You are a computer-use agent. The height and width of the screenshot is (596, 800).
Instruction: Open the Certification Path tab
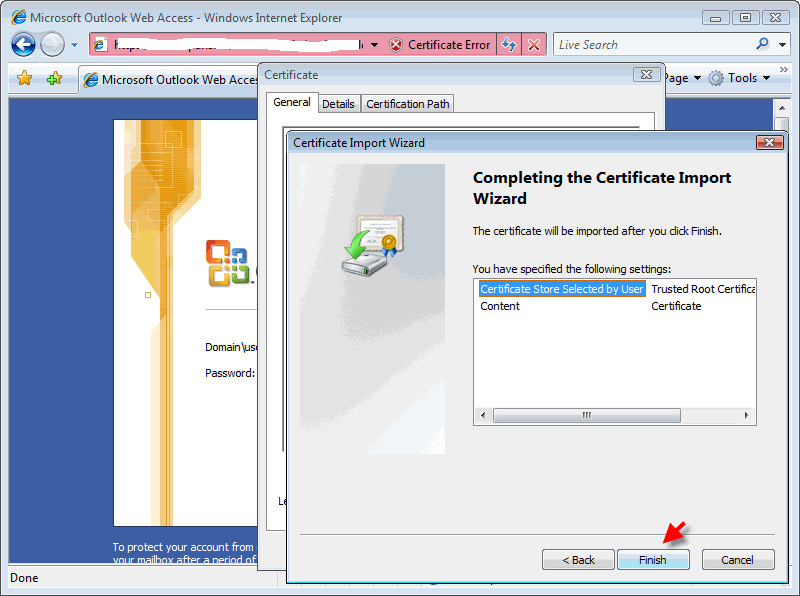[408, 104]
